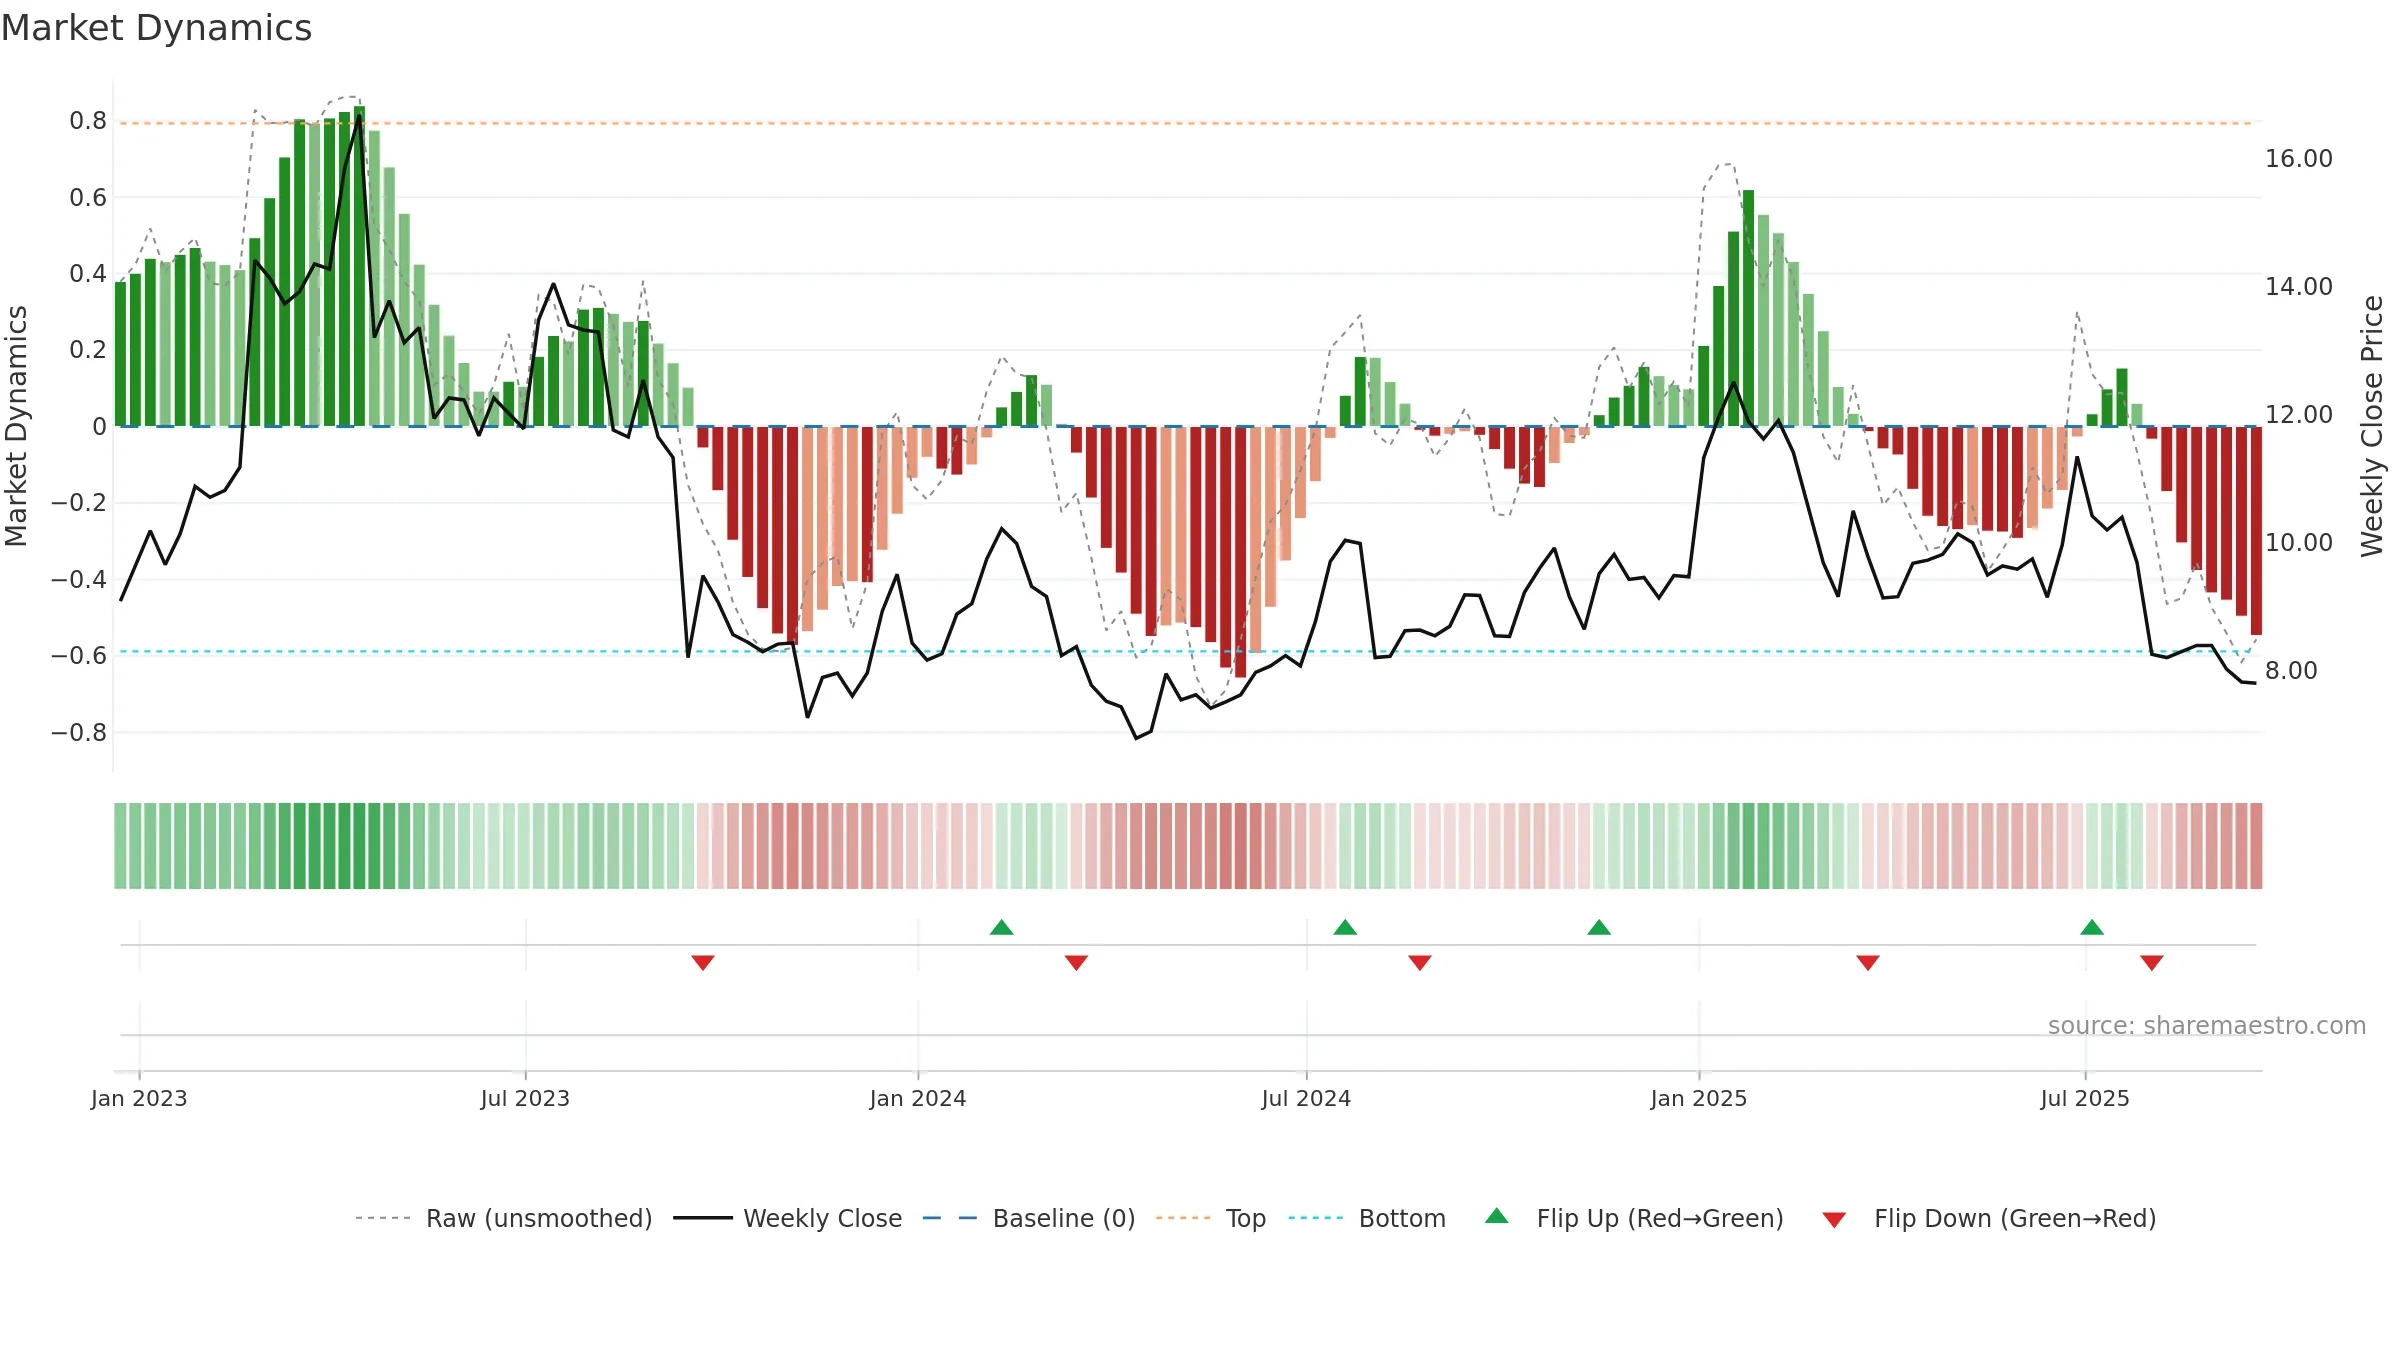Click the green flip-up marker at Jul 2025
The image size is (2400, 1350).
pyautogui.click(x=2092, y=927)
